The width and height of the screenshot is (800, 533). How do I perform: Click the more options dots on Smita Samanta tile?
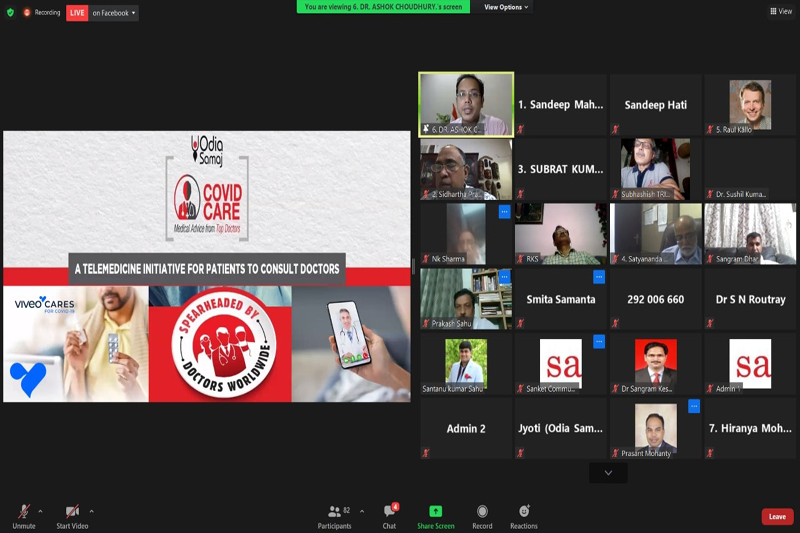tap(599, 277)
